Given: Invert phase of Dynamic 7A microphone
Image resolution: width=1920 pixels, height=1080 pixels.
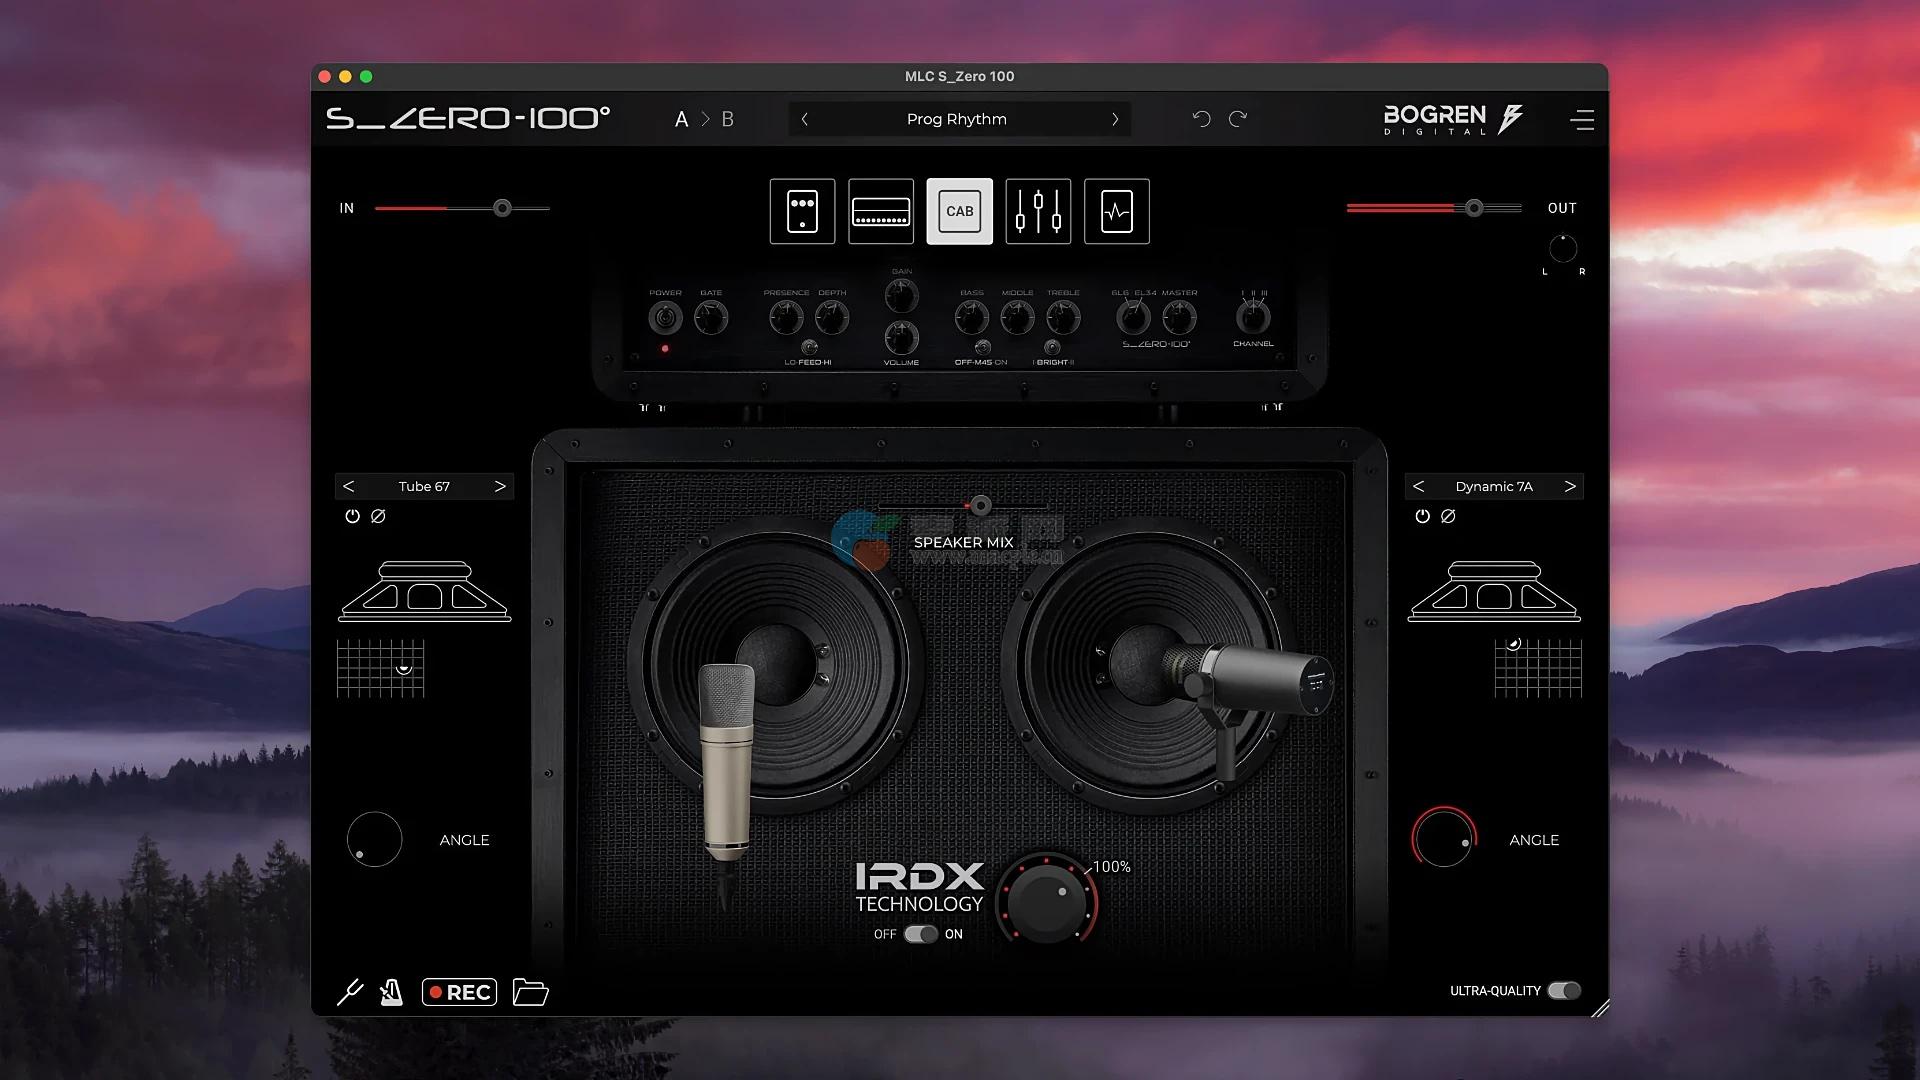Looking at the screenshot, I should (1448, 516).
